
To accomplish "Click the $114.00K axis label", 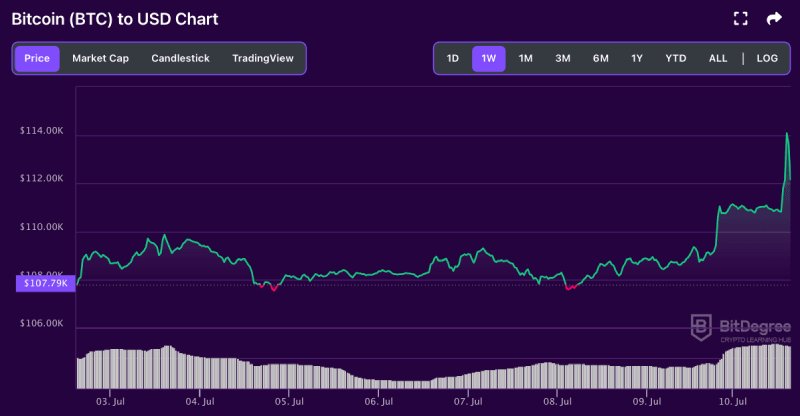I will [x=41, y=131].
